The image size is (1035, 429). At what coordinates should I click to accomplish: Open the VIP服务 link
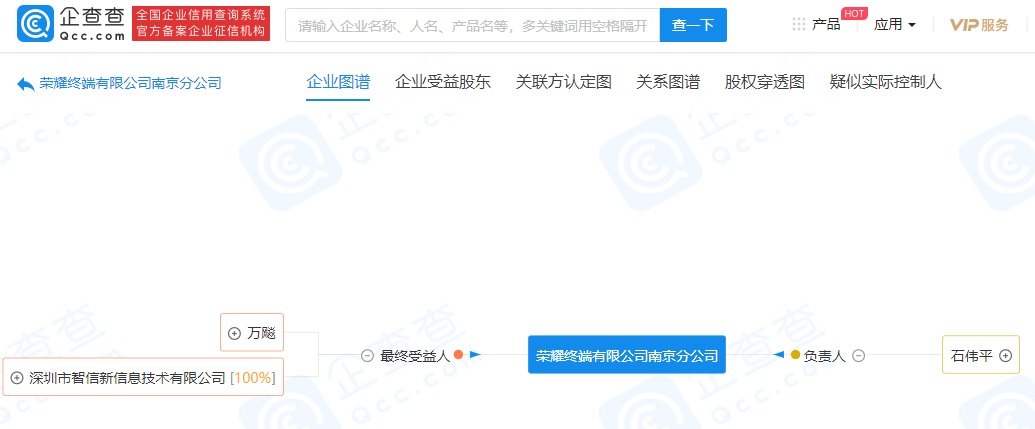coord(980,25)
